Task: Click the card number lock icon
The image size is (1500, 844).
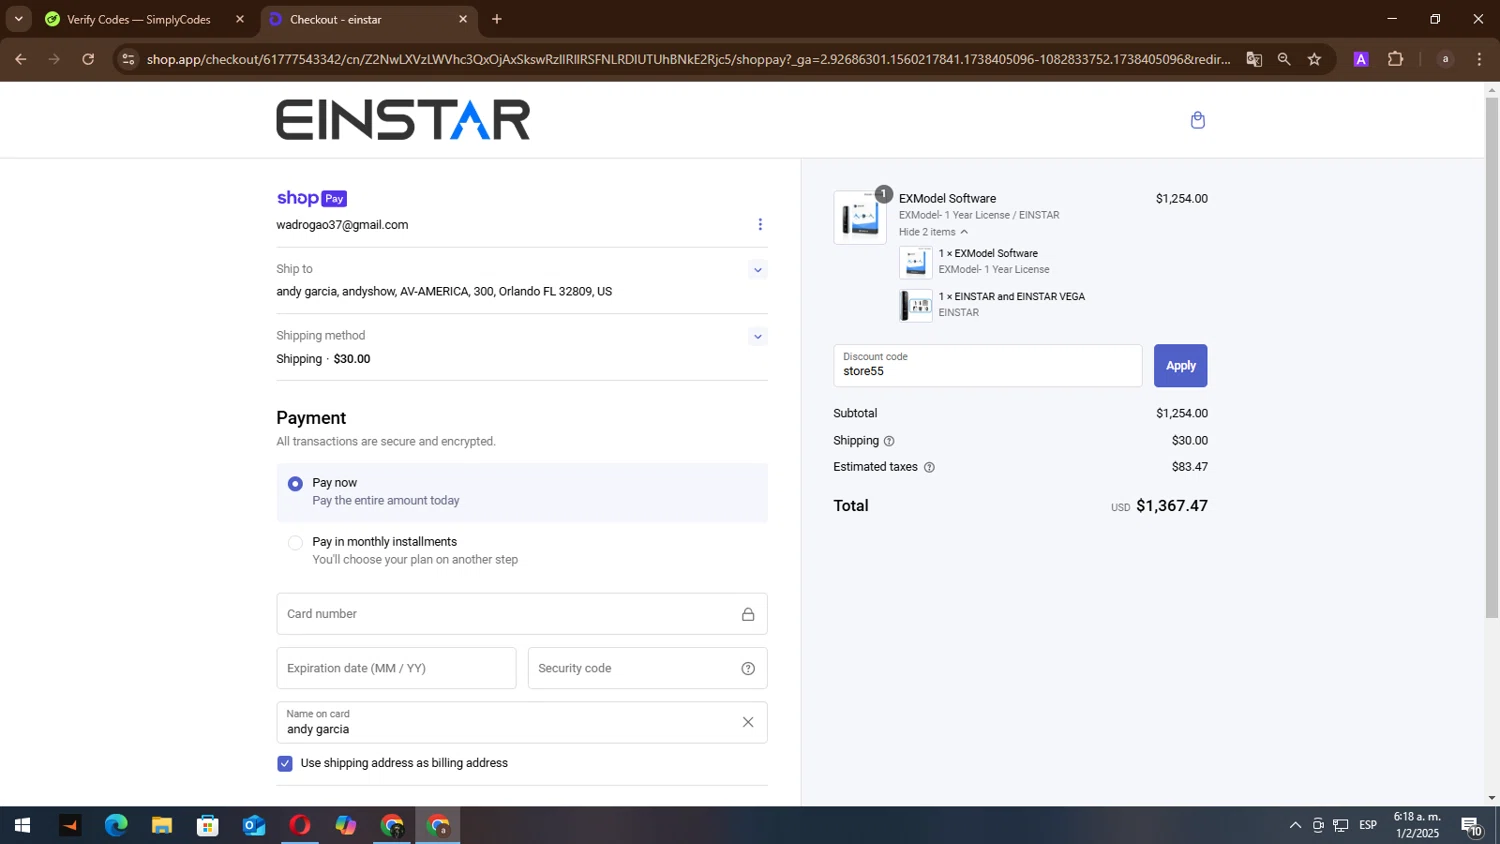Action: pos(748,614)
